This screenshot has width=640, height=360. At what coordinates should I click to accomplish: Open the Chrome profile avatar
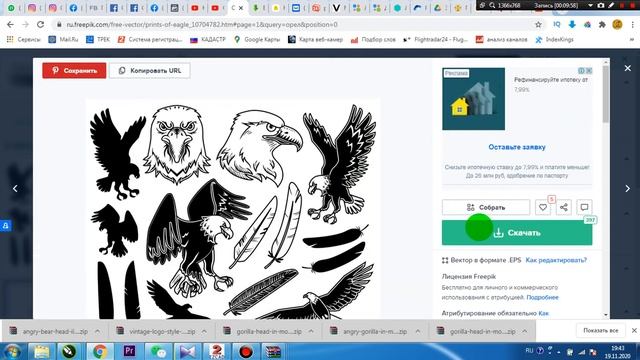(617, 24)
